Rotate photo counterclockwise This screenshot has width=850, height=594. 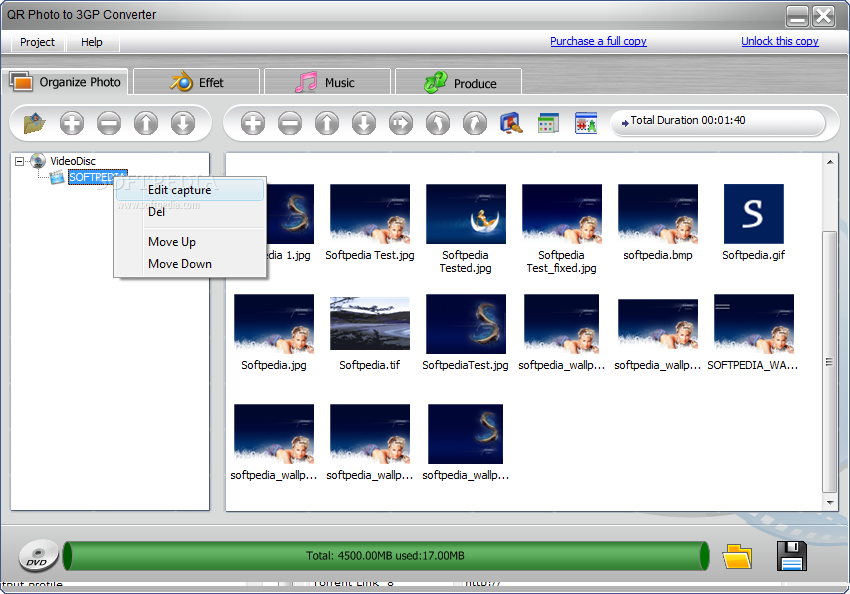point(438,123)
